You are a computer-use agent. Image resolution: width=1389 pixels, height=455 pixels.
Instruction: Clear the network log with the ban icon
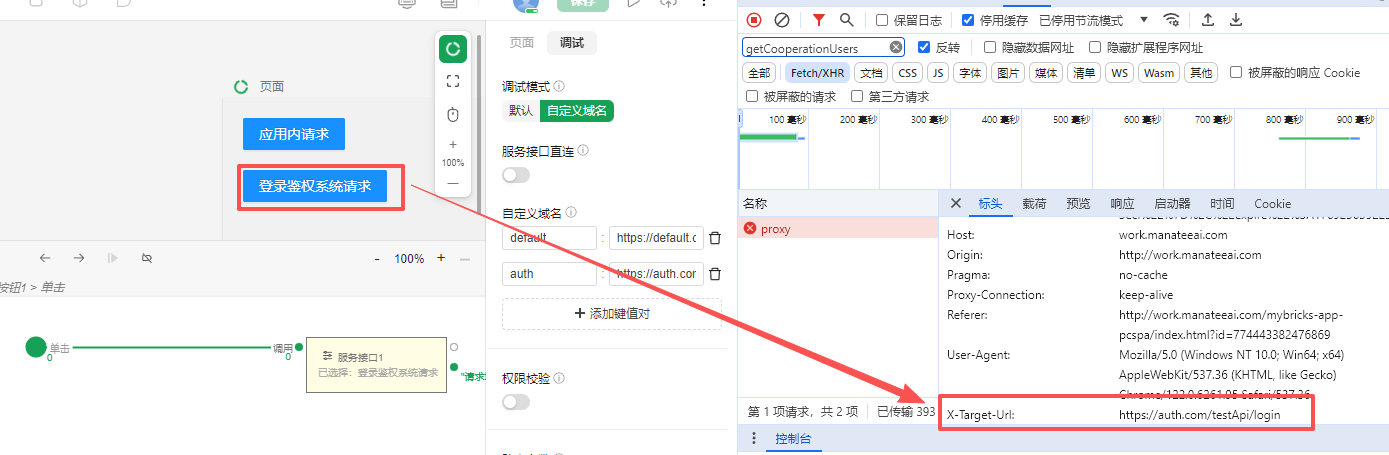click(782, 20)
